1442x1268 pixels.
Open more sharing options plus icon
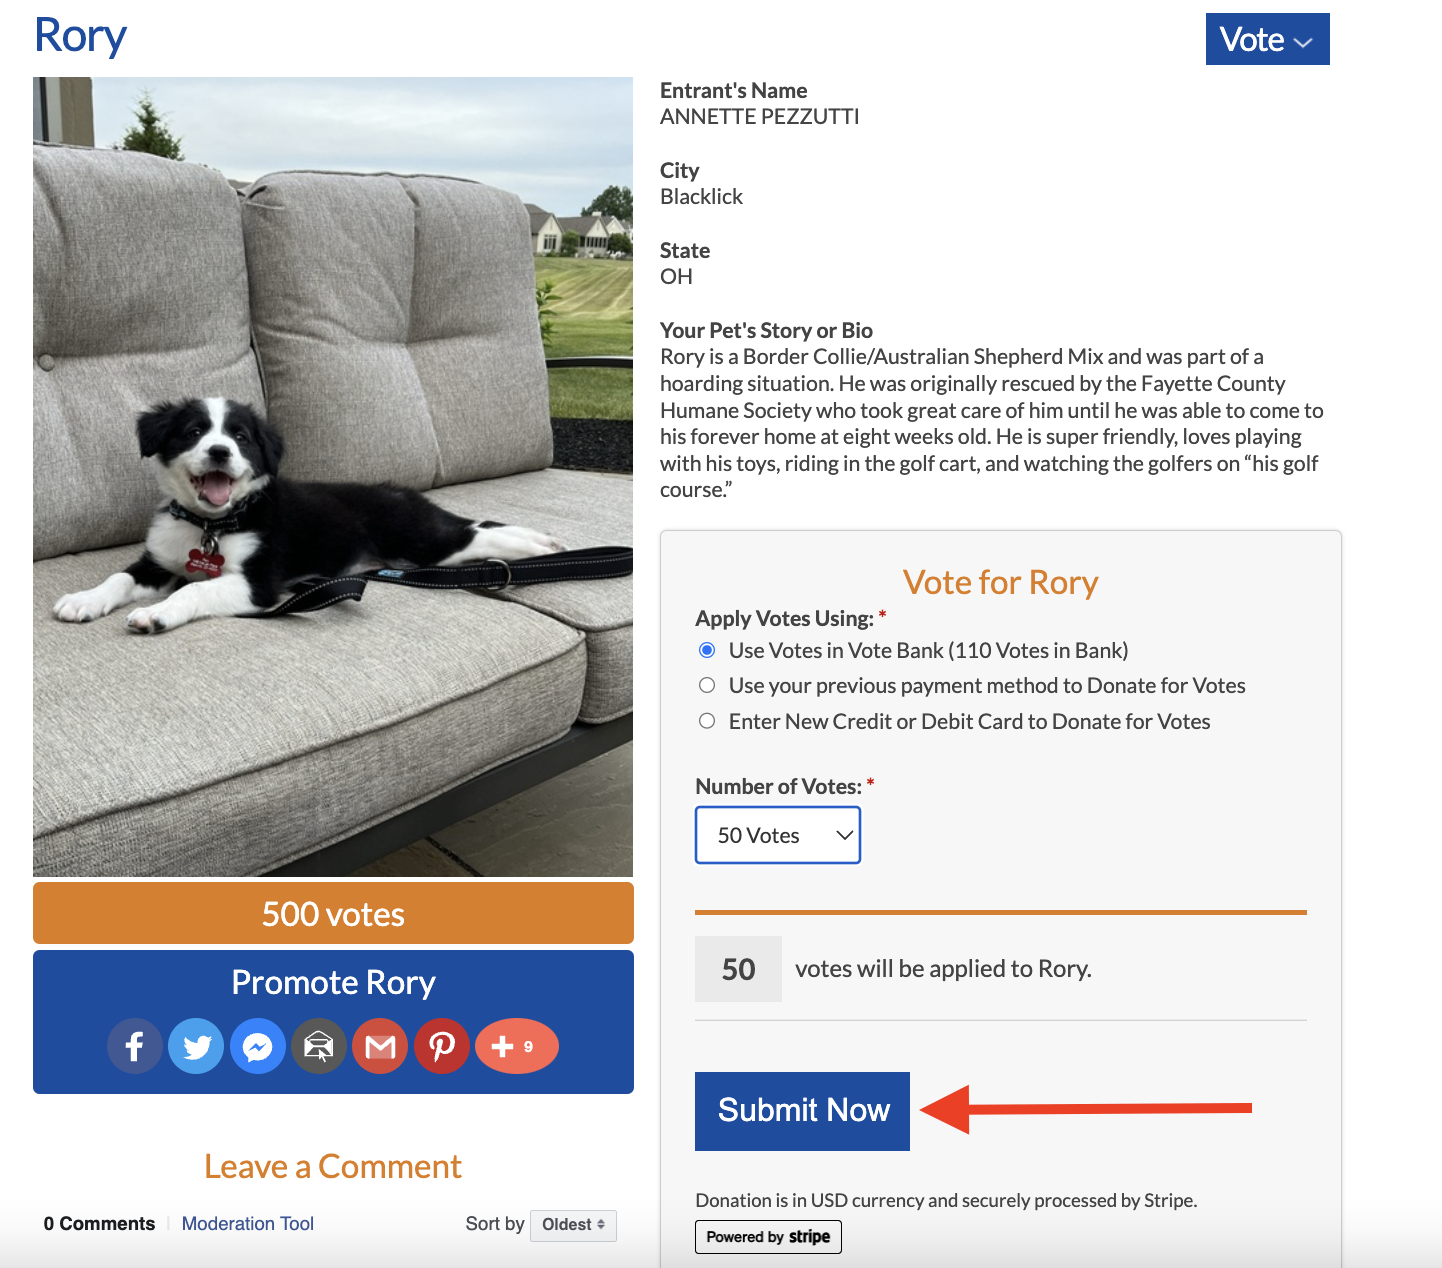(x=515, y=1046)
